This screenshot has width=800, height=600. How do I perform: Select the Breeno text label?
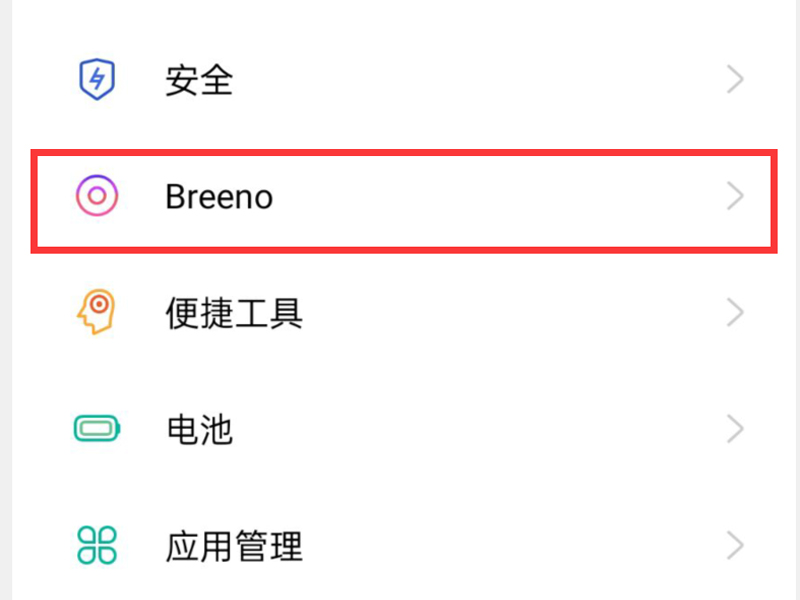(x=219, y=197)
